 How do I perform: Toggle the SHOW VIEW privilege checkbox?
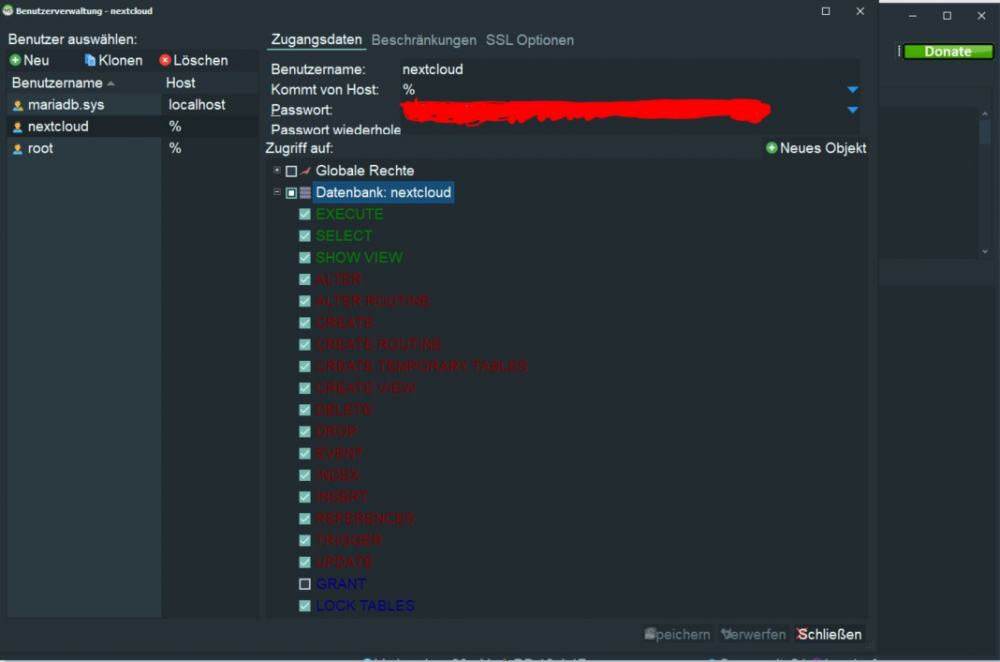pyautogui.click(x=305, y=258)
